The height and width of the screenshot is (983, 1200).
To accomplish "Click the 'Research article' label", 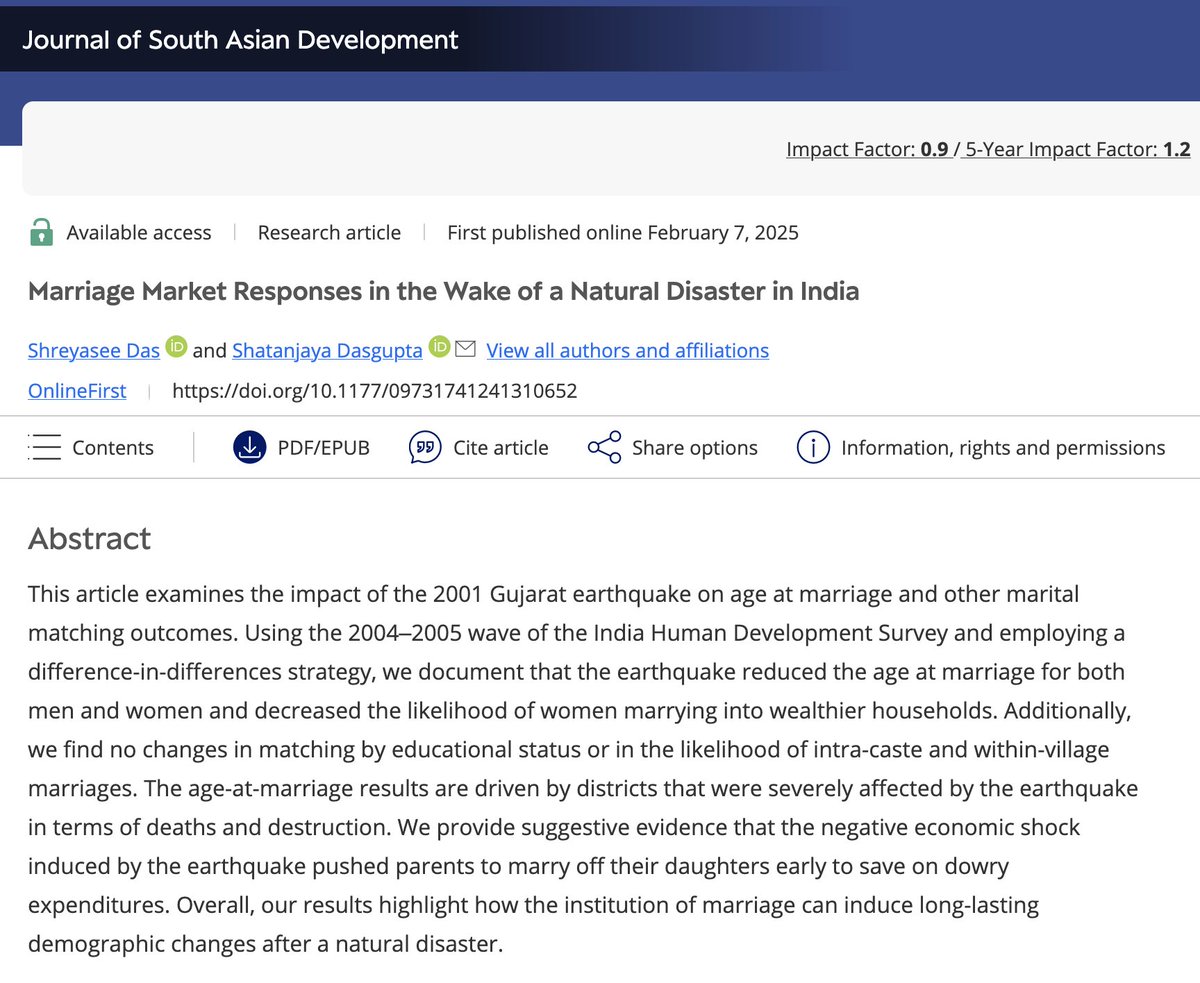I will pyautogui.click(x=329, y=233).
